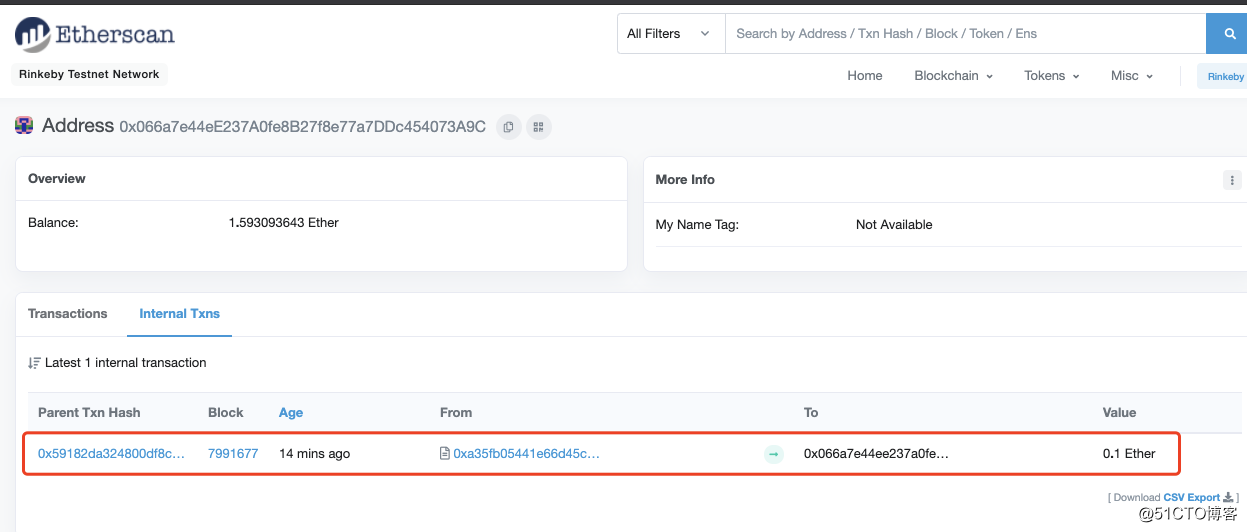This screenshot has width=1247, height=532.
Task: Expand the Tokens menu
Action: pos(1051,76)
